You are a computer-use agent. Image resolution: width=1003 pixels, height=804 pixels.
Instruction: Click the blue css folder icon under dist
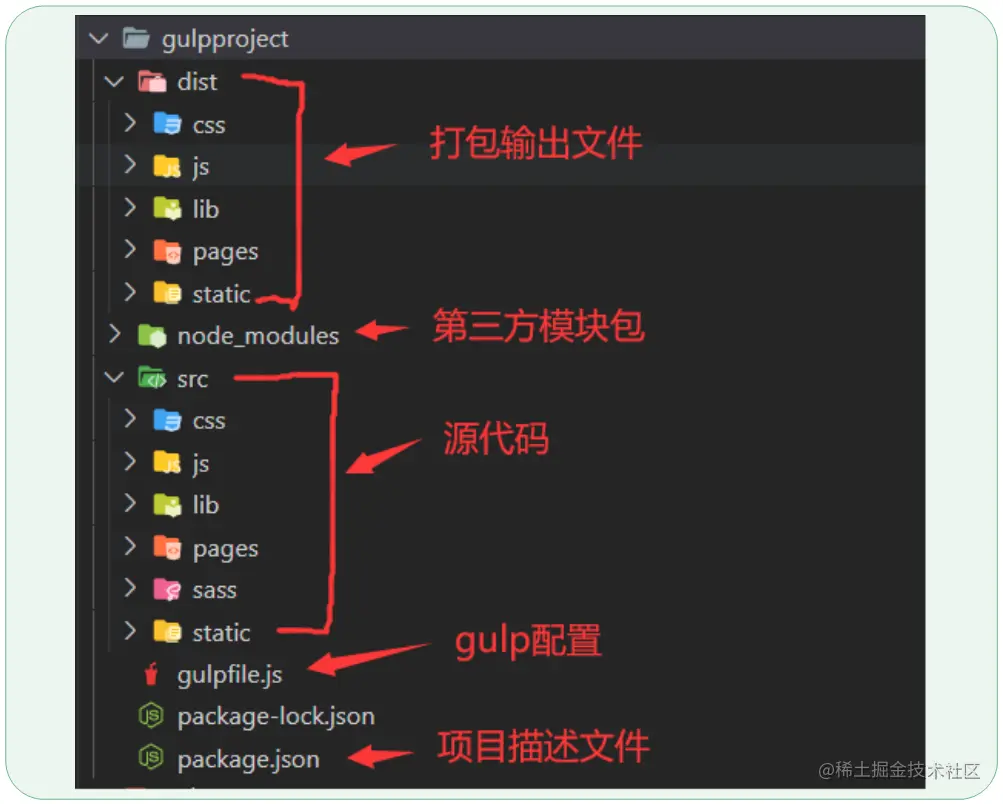click(168, 123)
